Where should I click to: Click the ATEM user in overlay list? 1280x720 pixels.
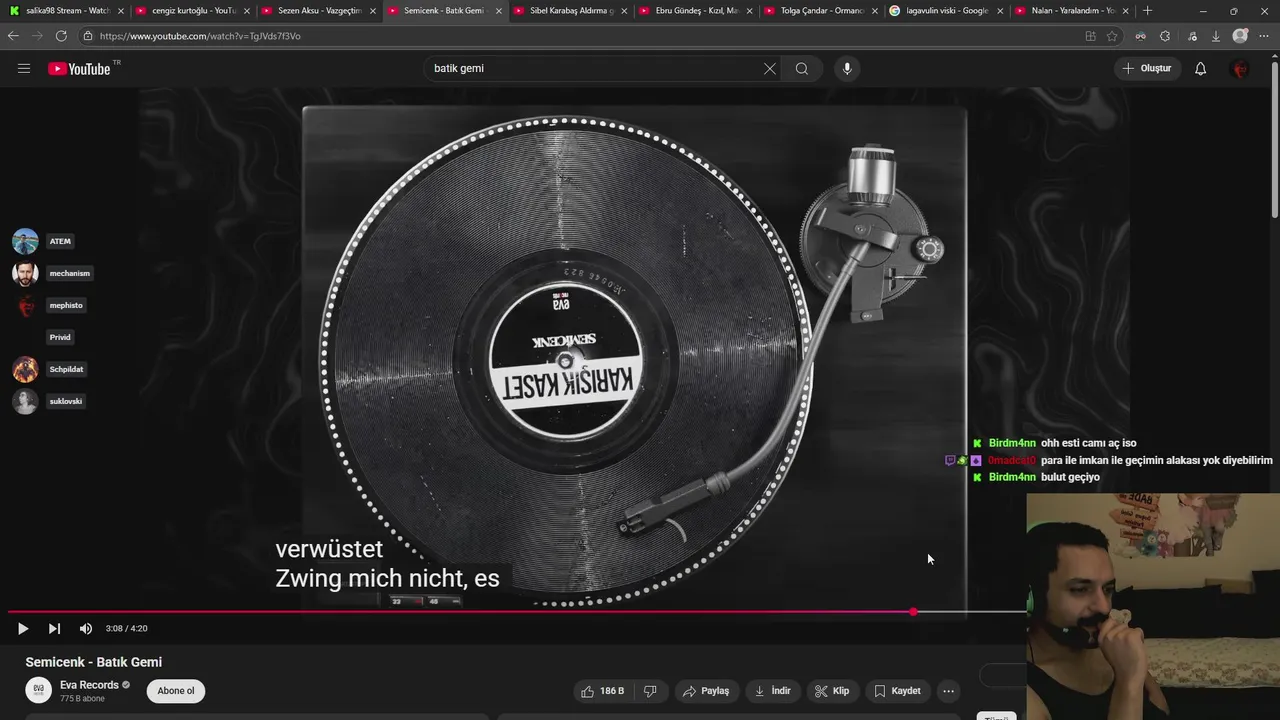pyautogui.click(x=43, y=241)
